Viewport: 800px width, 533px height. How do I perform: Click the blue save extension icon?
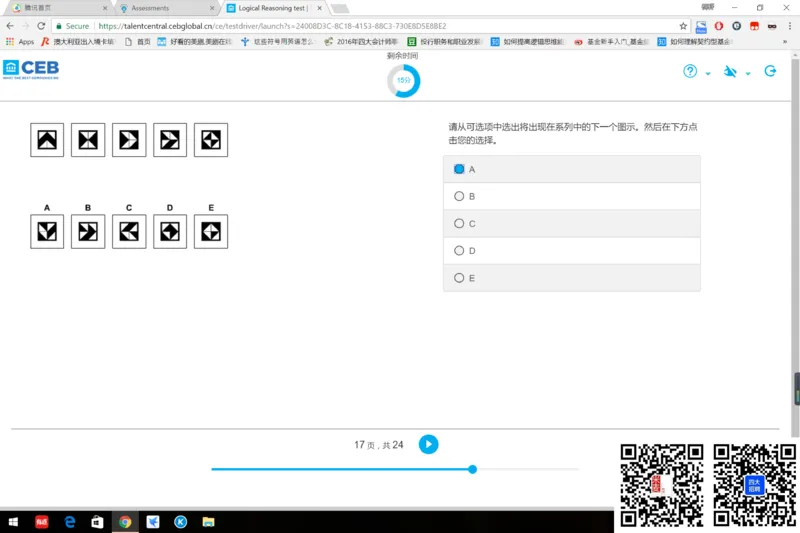tap(701, 26)
